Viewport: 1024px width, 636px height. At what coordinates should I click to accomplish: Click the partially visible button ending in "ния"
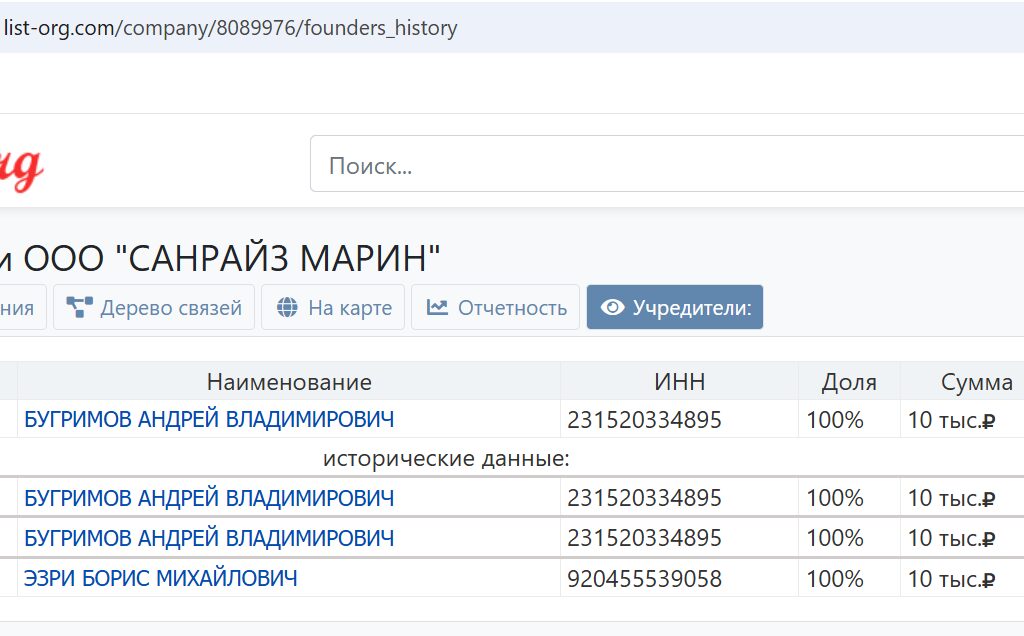tap(20, 308)
